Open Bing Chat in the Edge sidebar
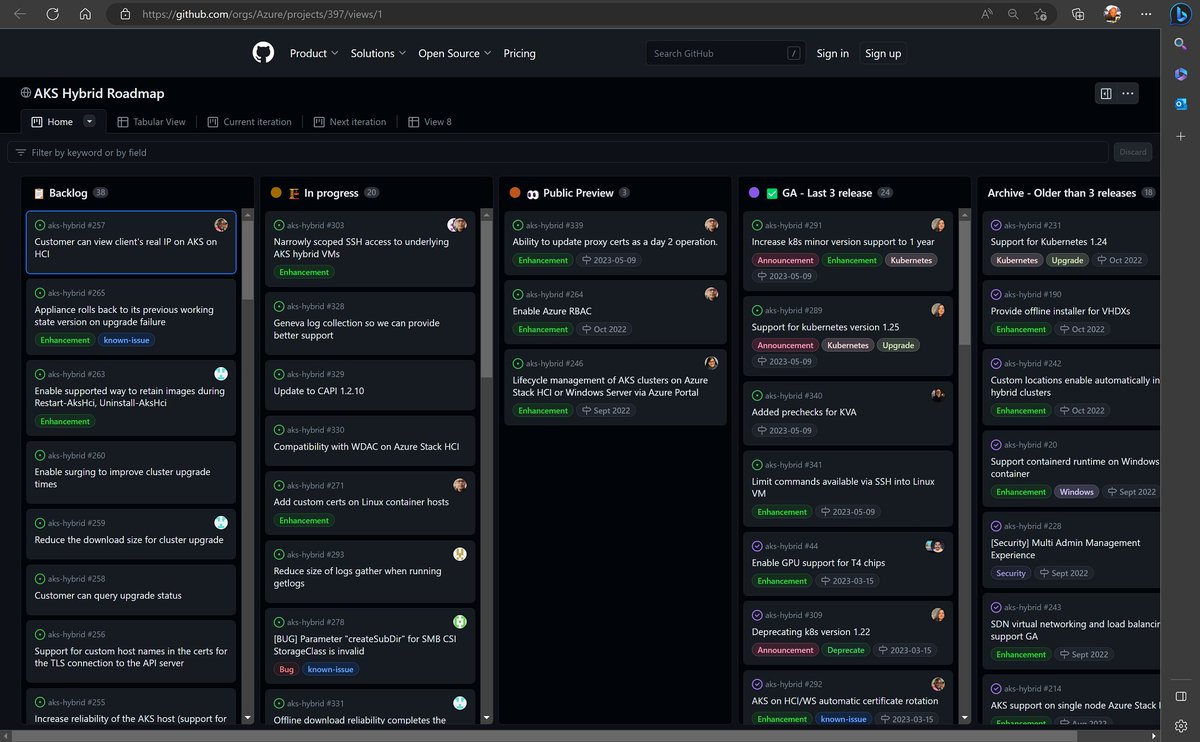The width and height of the screenshot is (1200, 742). pyautogui.click(x=1181, y=14)
